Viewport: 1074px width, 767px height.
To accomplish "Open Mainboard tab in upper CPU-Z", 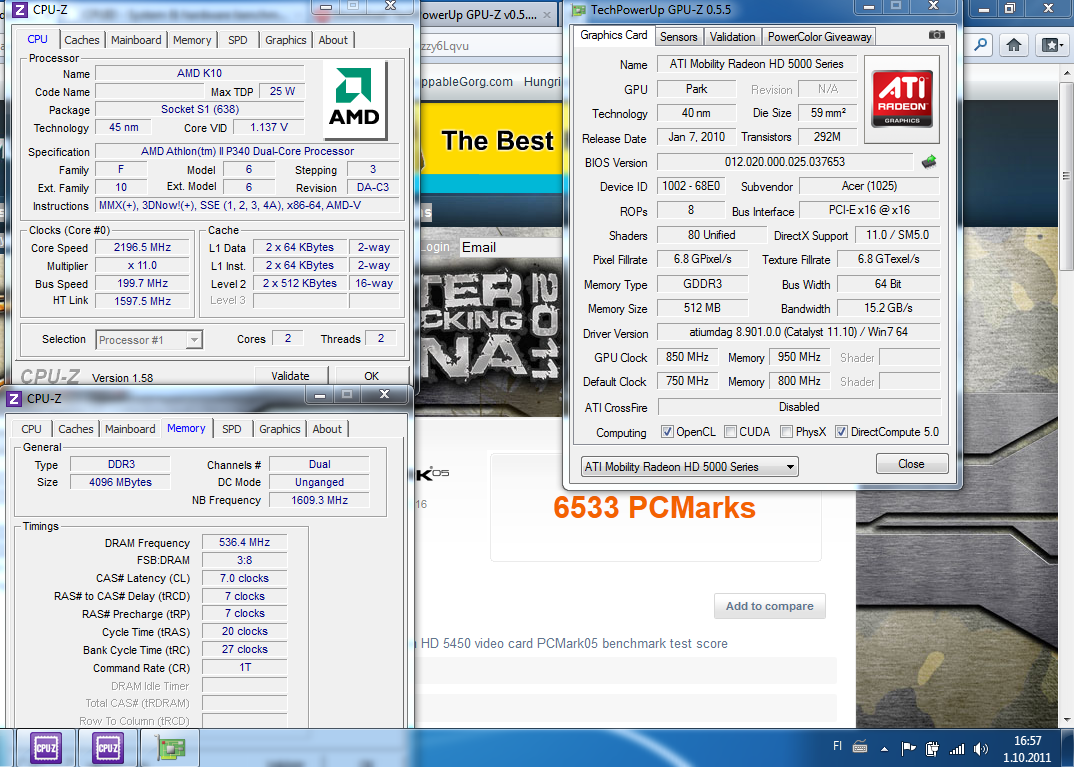I will coord(136,40).
